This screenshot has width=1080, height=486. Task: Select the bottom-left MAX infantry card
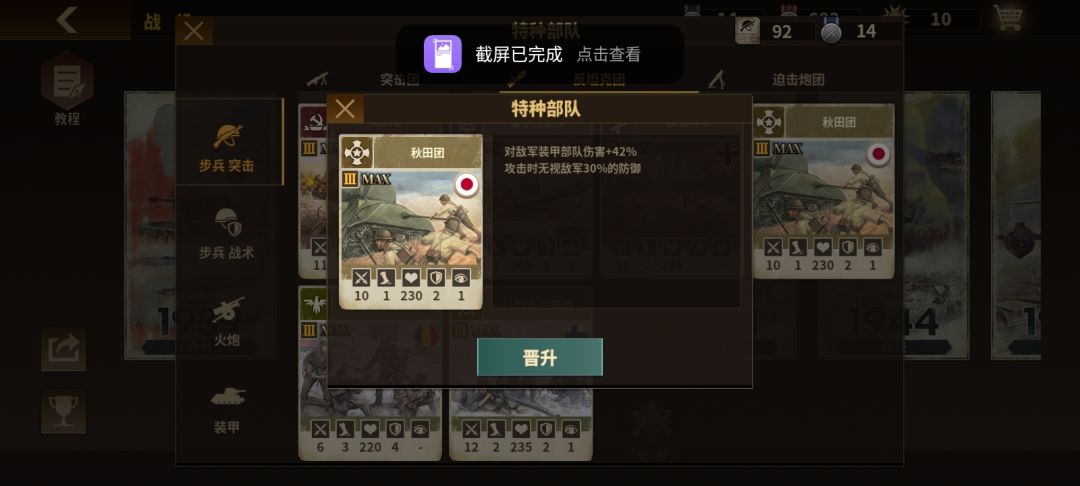coord(370,373)
